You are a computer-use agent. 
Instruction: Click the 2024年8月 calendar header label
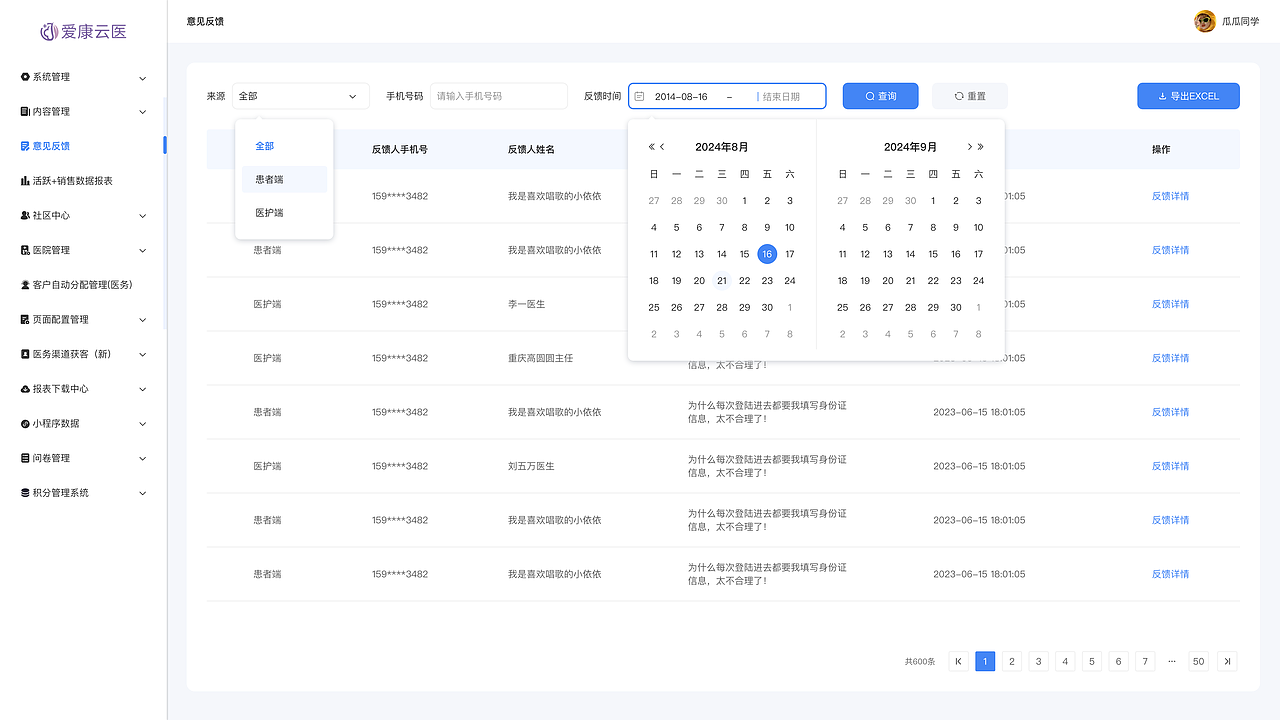click(x=722, y=147)
